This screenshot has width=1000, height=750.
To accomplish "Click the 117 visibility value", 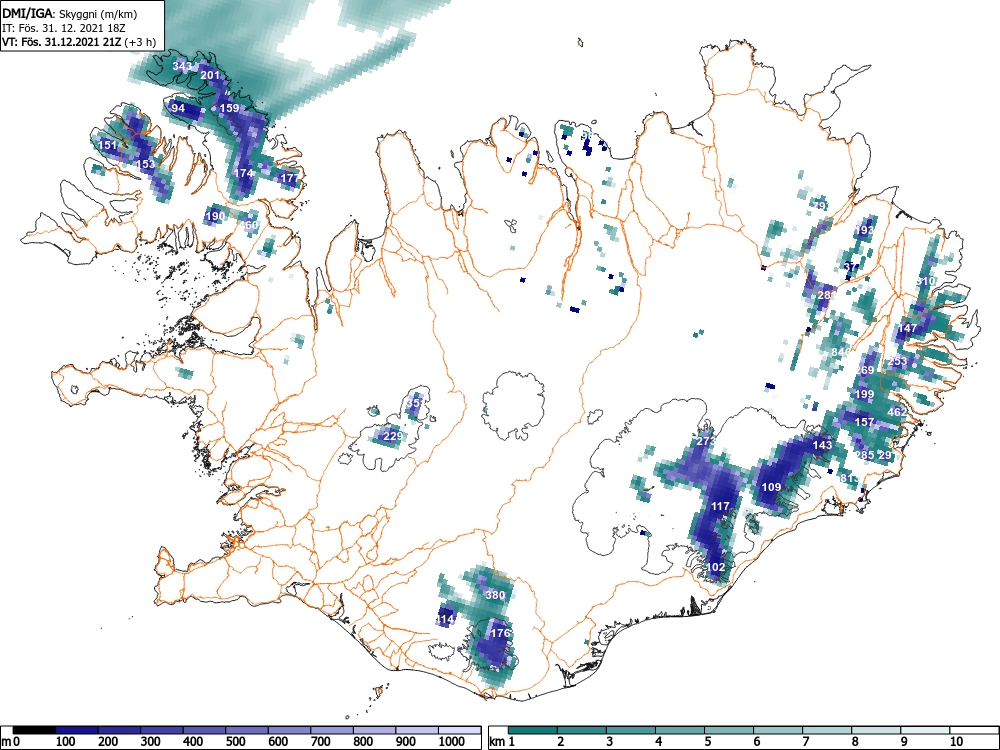I will (720, 506).
